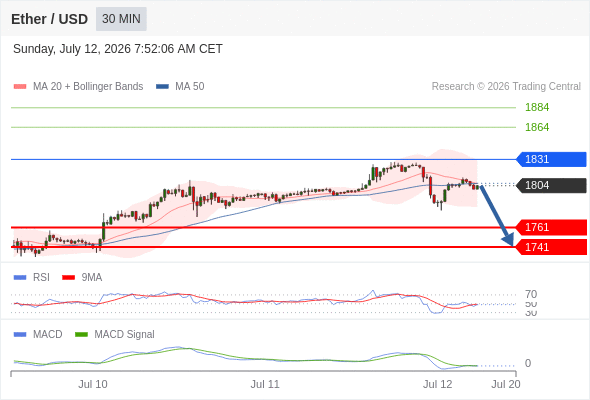
Task: Select the 1831 blue pivot price tag
Action: click(551, 159)
